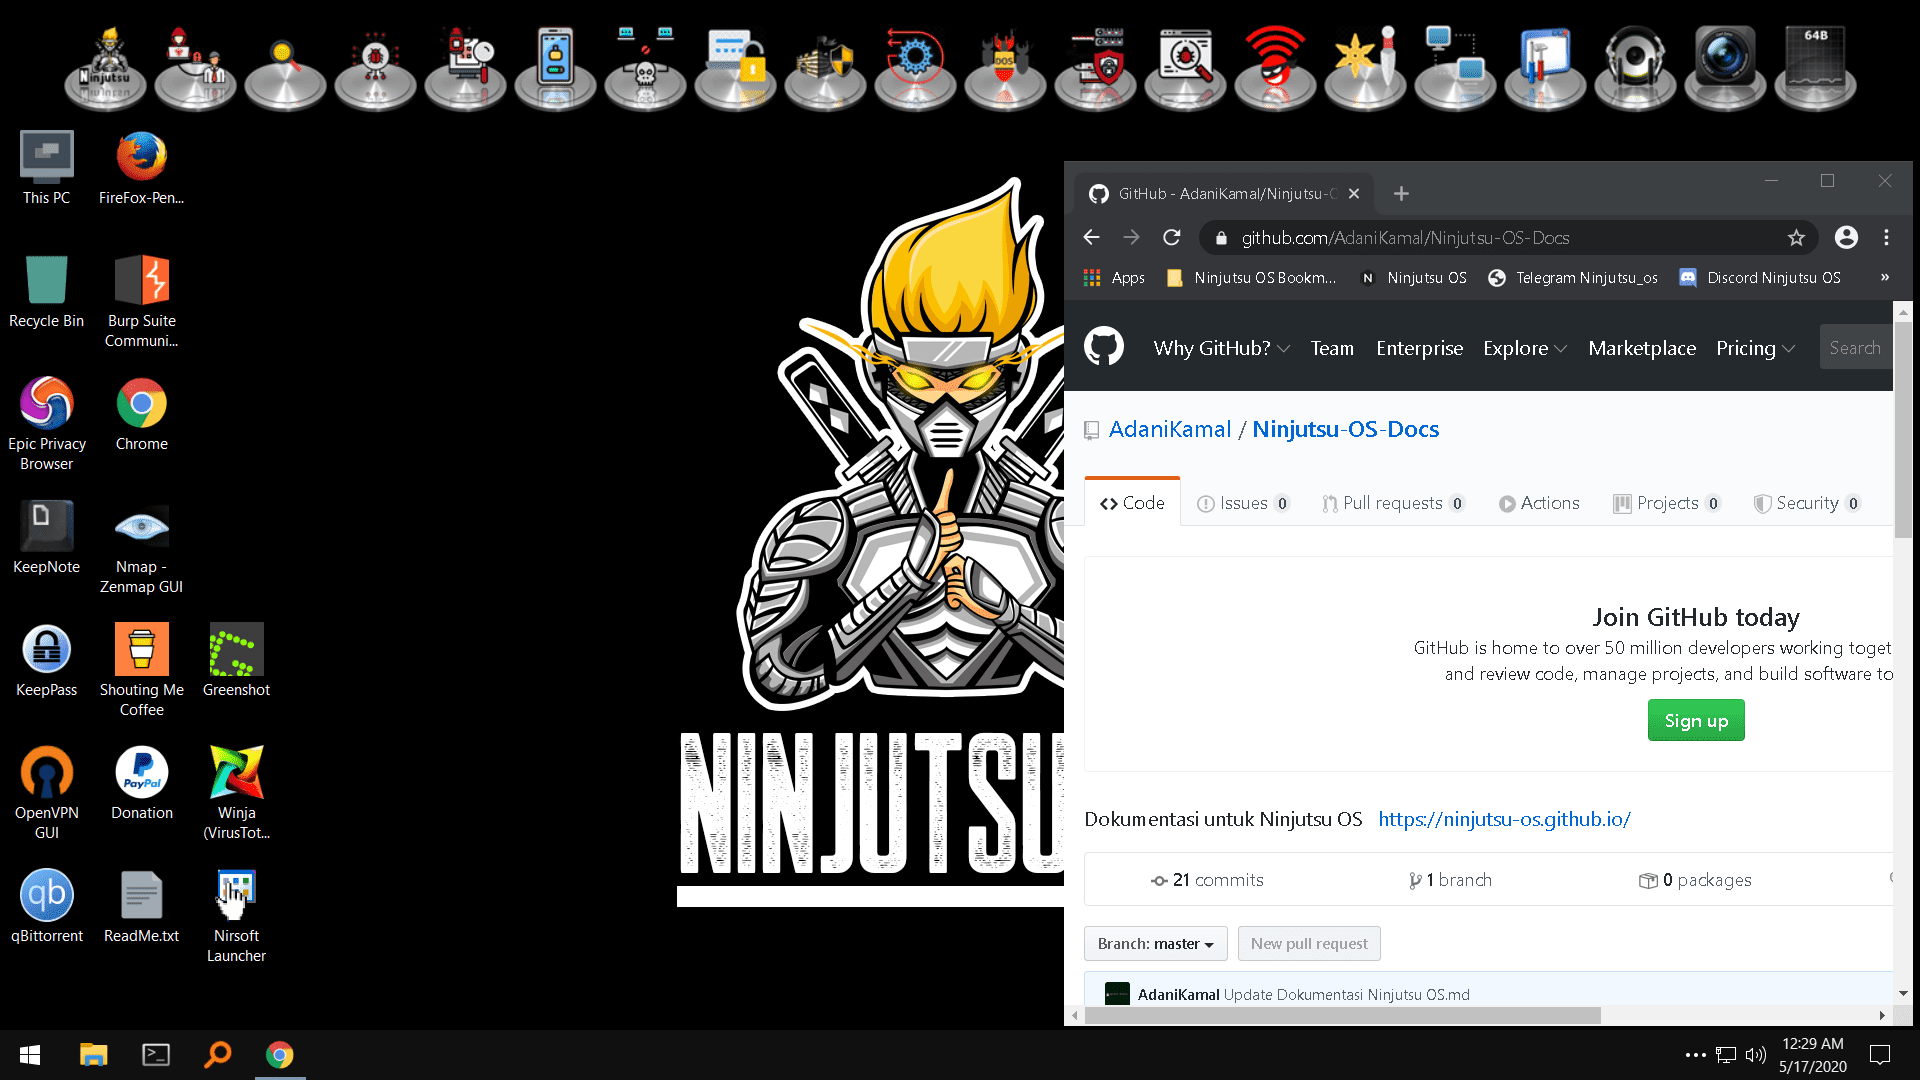Open FireFox-Pen desktop shortcut
The image size is (1920, 1080).
tap(141, 168)
